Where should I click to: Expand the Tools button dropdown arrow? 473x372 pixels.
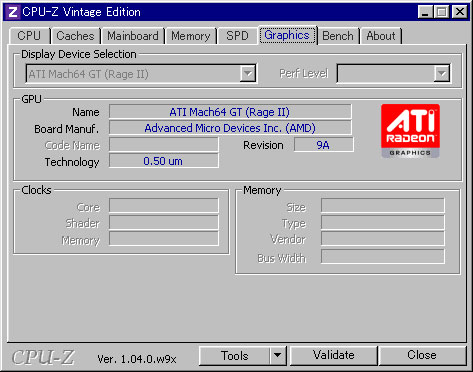coord(277,355)
